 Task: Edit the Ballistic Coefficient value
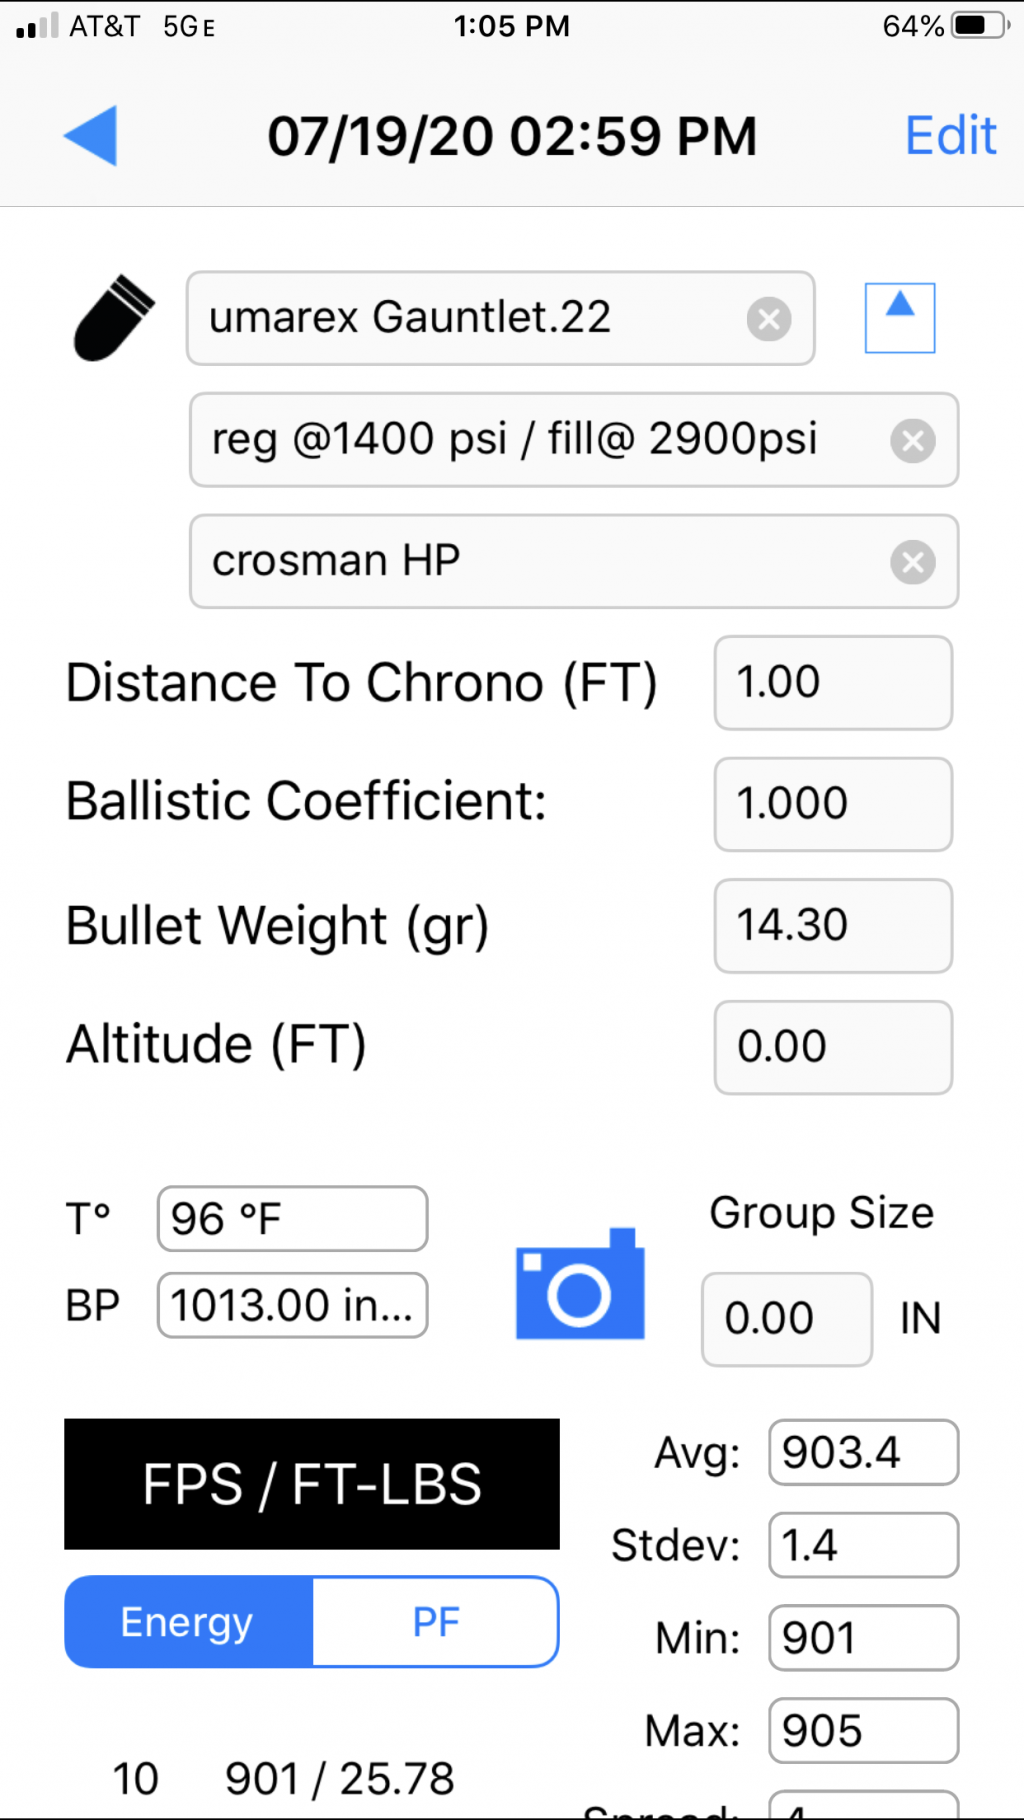point(833,804)
